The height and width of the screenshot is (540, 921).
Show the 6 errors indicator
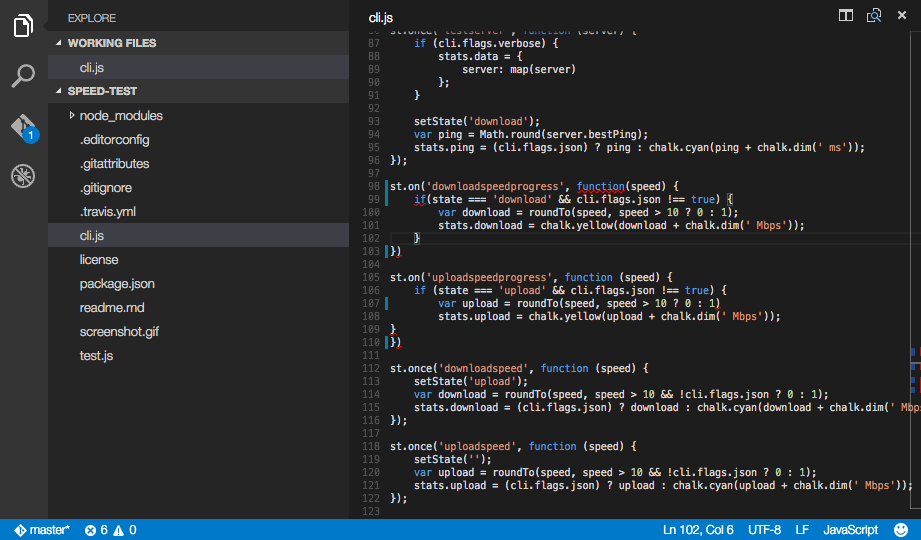[96, 530]
